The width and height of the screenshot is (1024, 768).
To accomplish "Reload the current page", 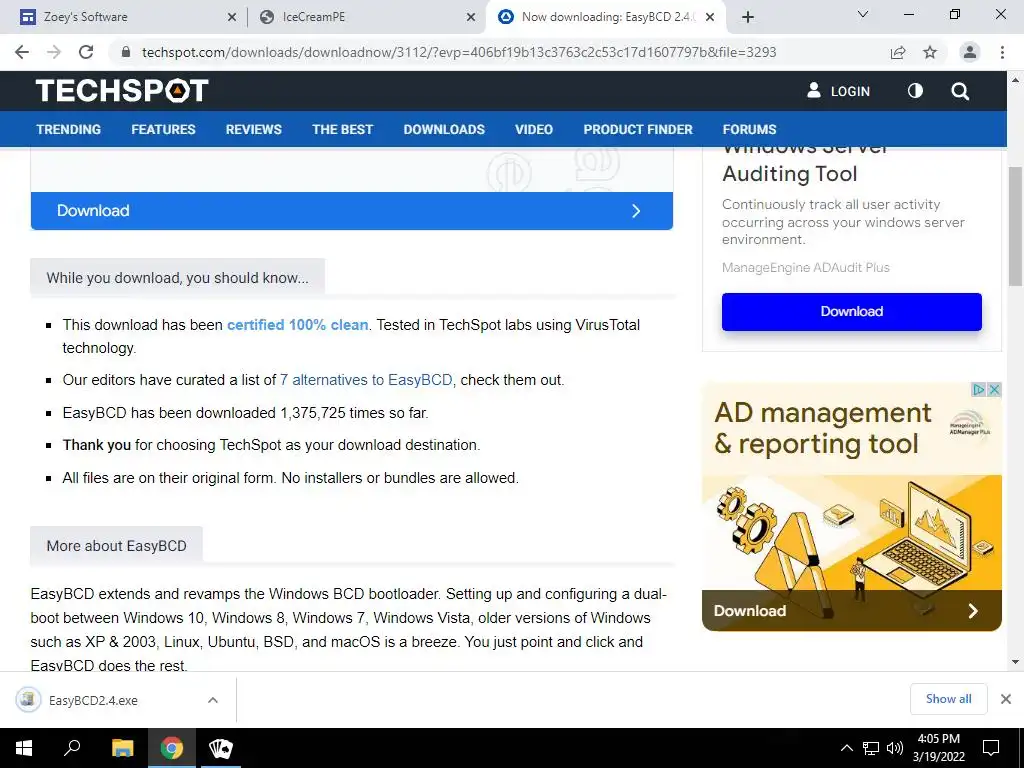I will pyautogui.click(x=86, y=52).
